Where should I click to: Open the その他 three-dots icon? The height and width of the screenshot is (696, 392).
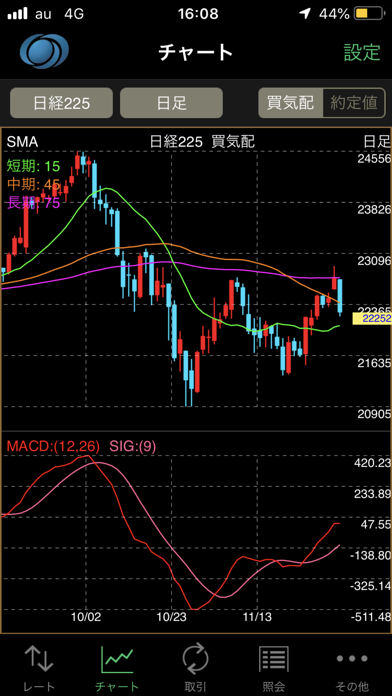coord(352,658)
